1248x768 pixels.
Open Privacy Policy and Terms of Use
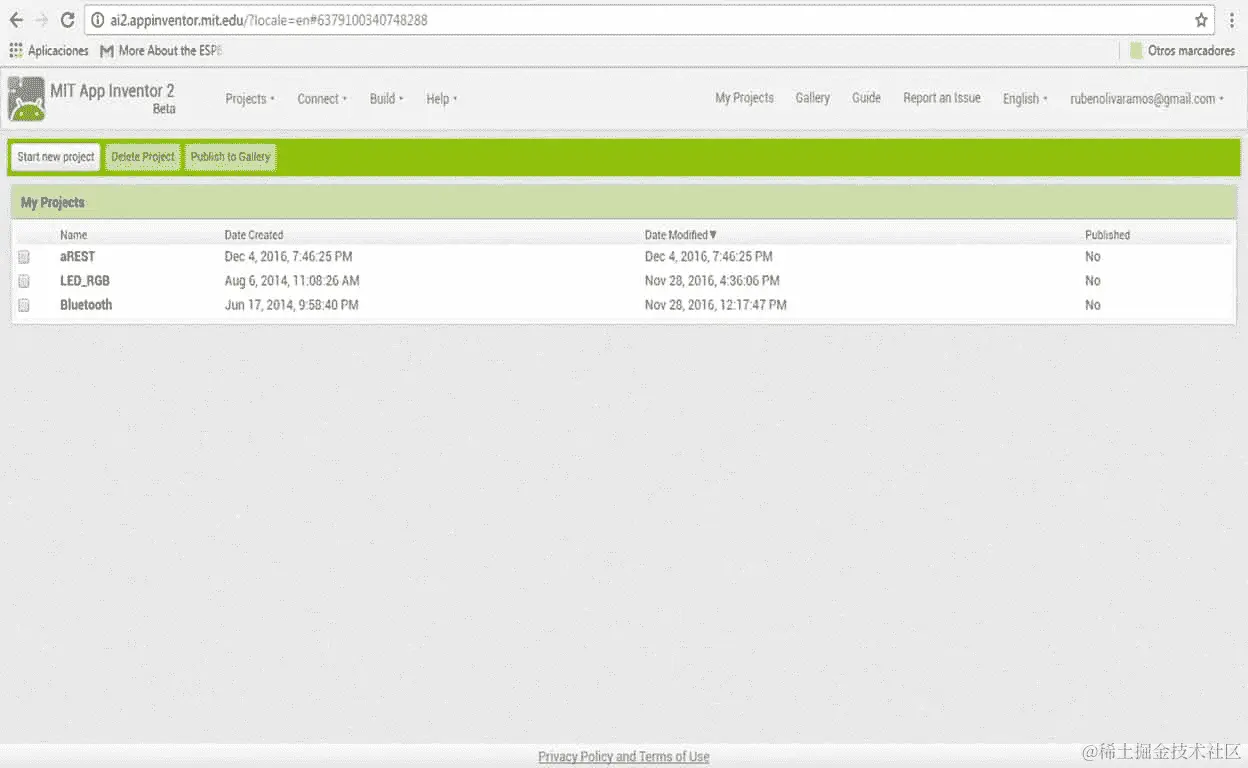pos(624,757)
